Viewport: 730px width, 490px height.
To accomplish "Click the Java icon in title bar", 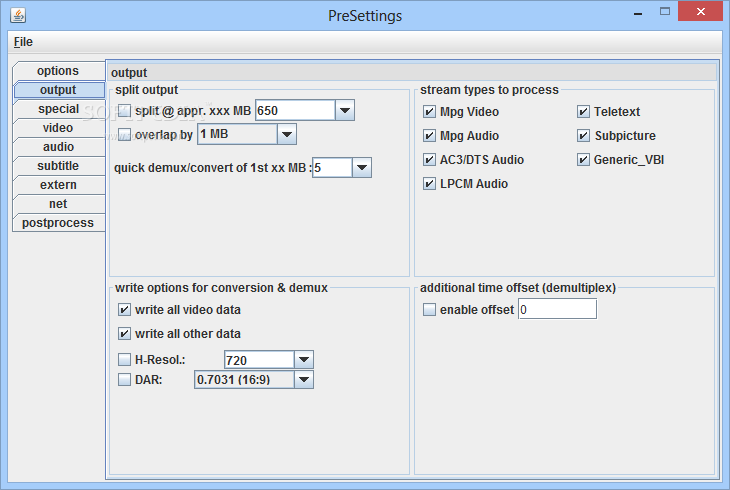I will coord(17,15).
